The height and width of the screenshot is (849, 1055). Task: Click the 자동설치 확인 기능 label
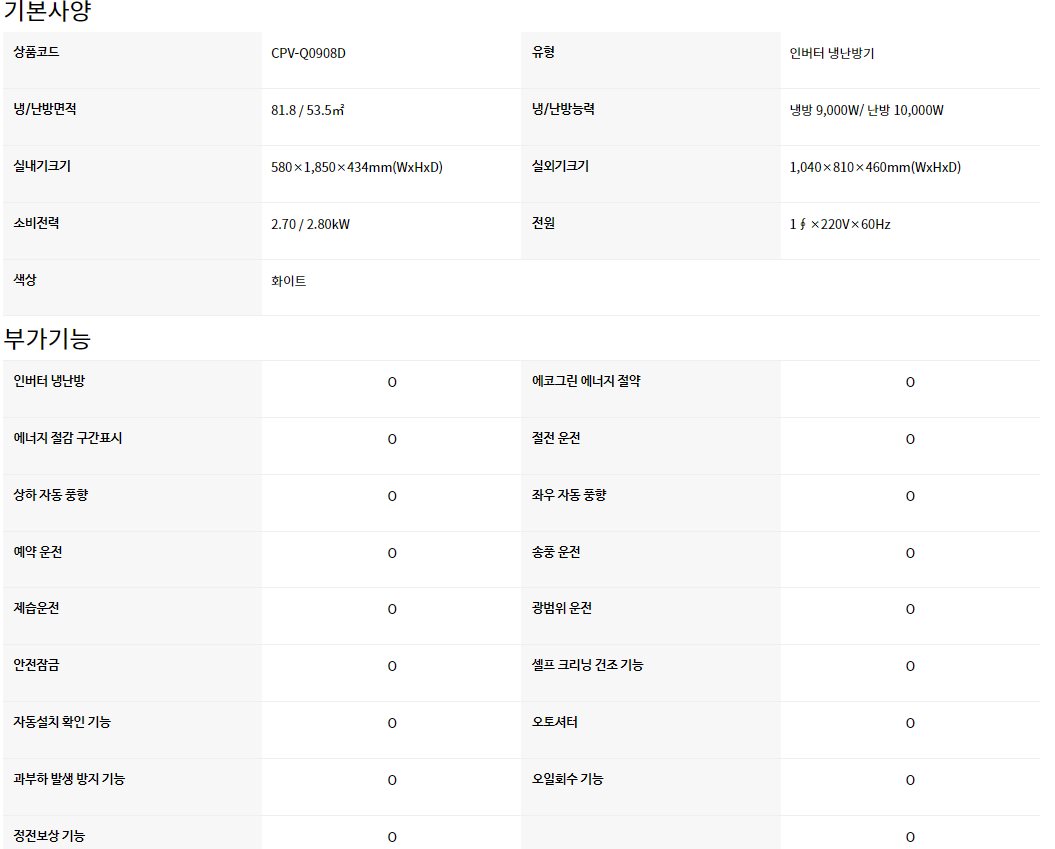tap(62, 722)
